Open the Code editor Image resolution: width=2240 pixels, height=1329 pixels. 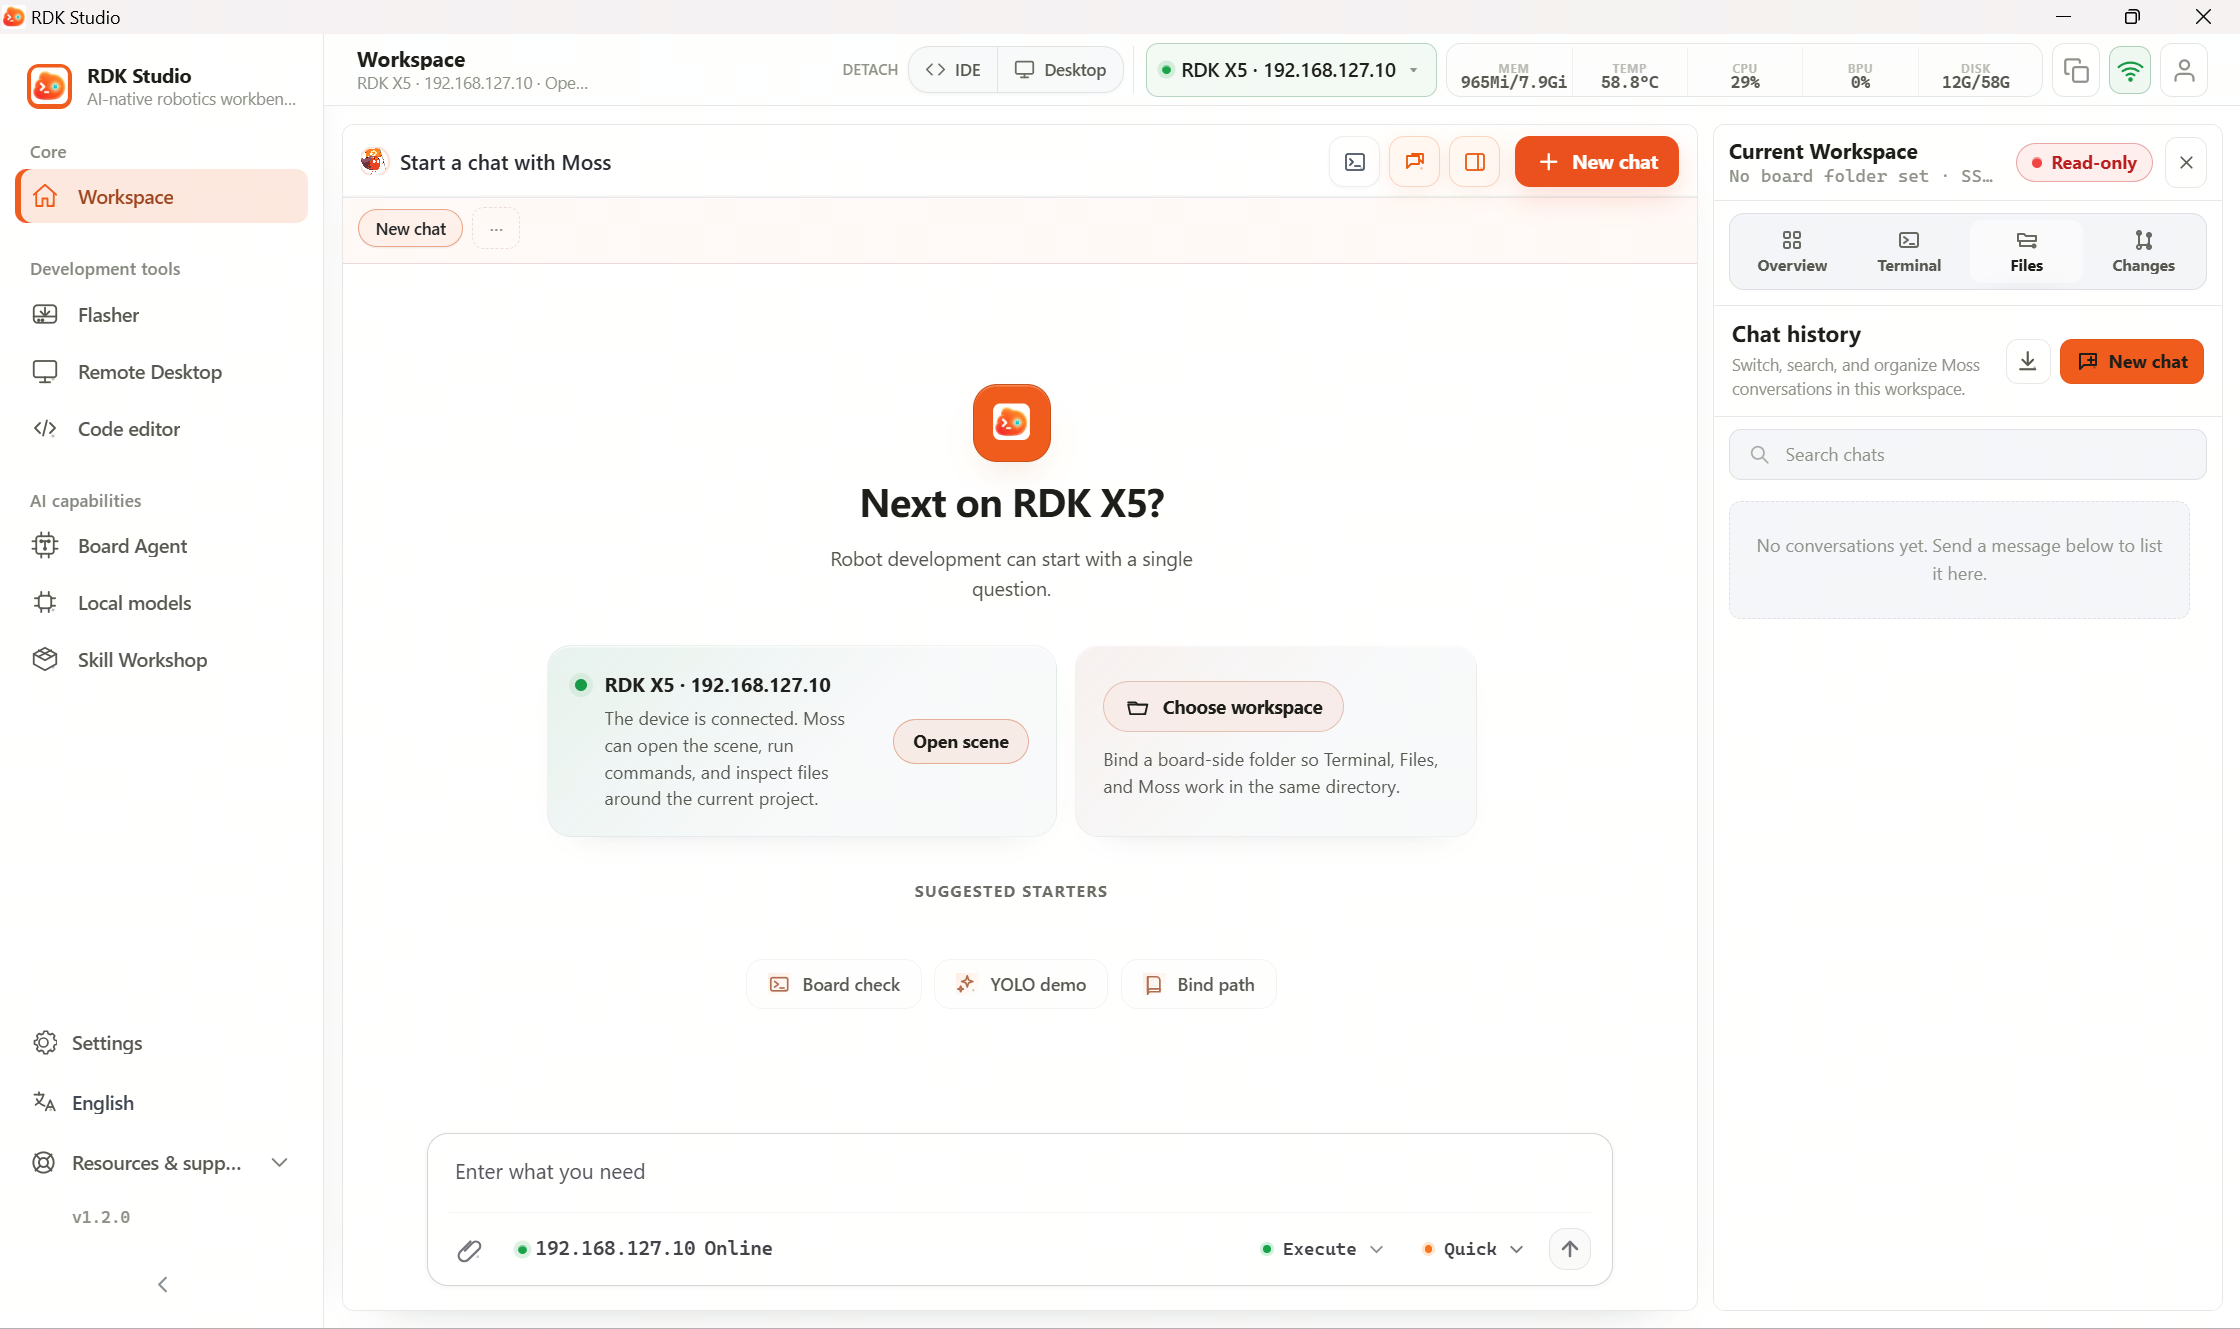point(161,429)
